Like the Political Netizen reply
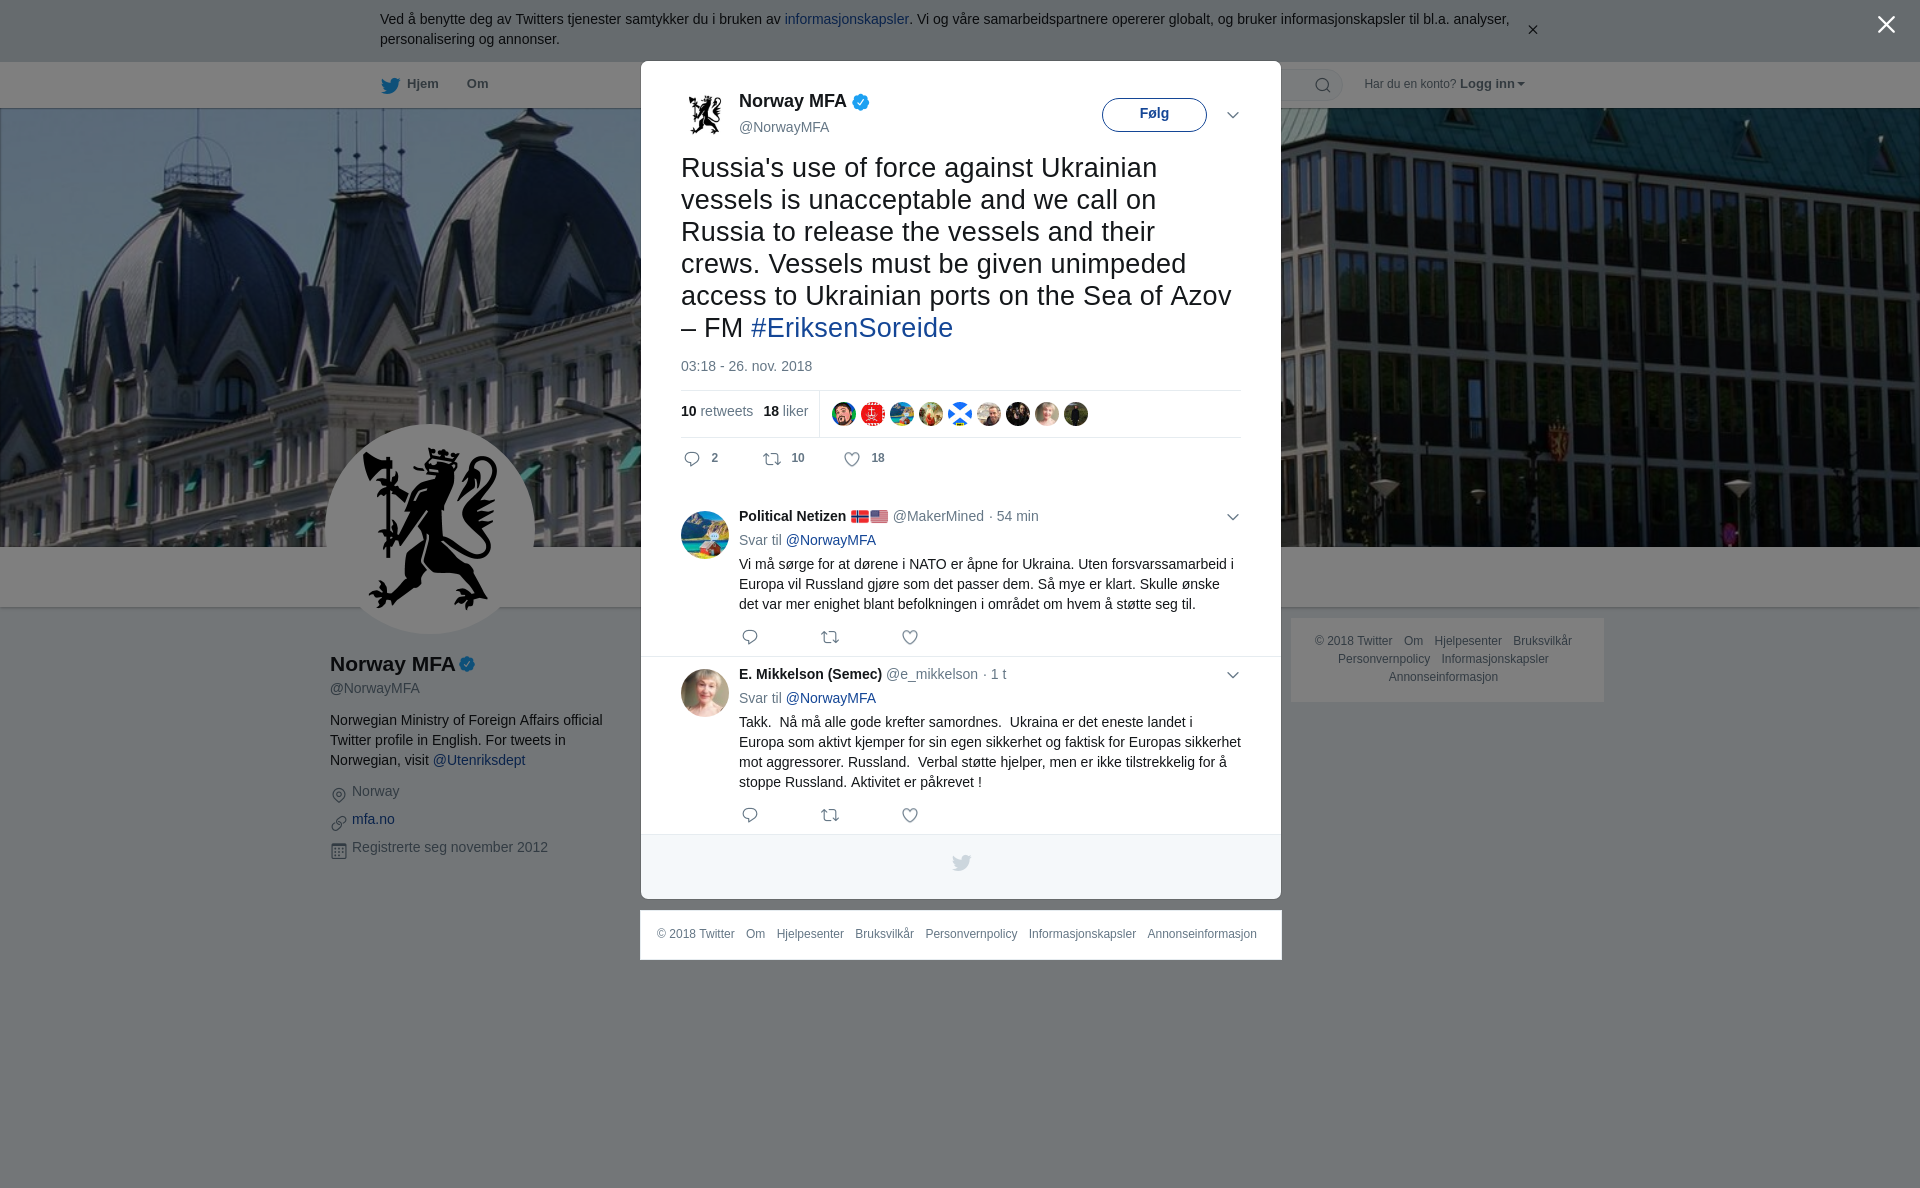Screen dimensions: 1920x1188 point(910,637)
